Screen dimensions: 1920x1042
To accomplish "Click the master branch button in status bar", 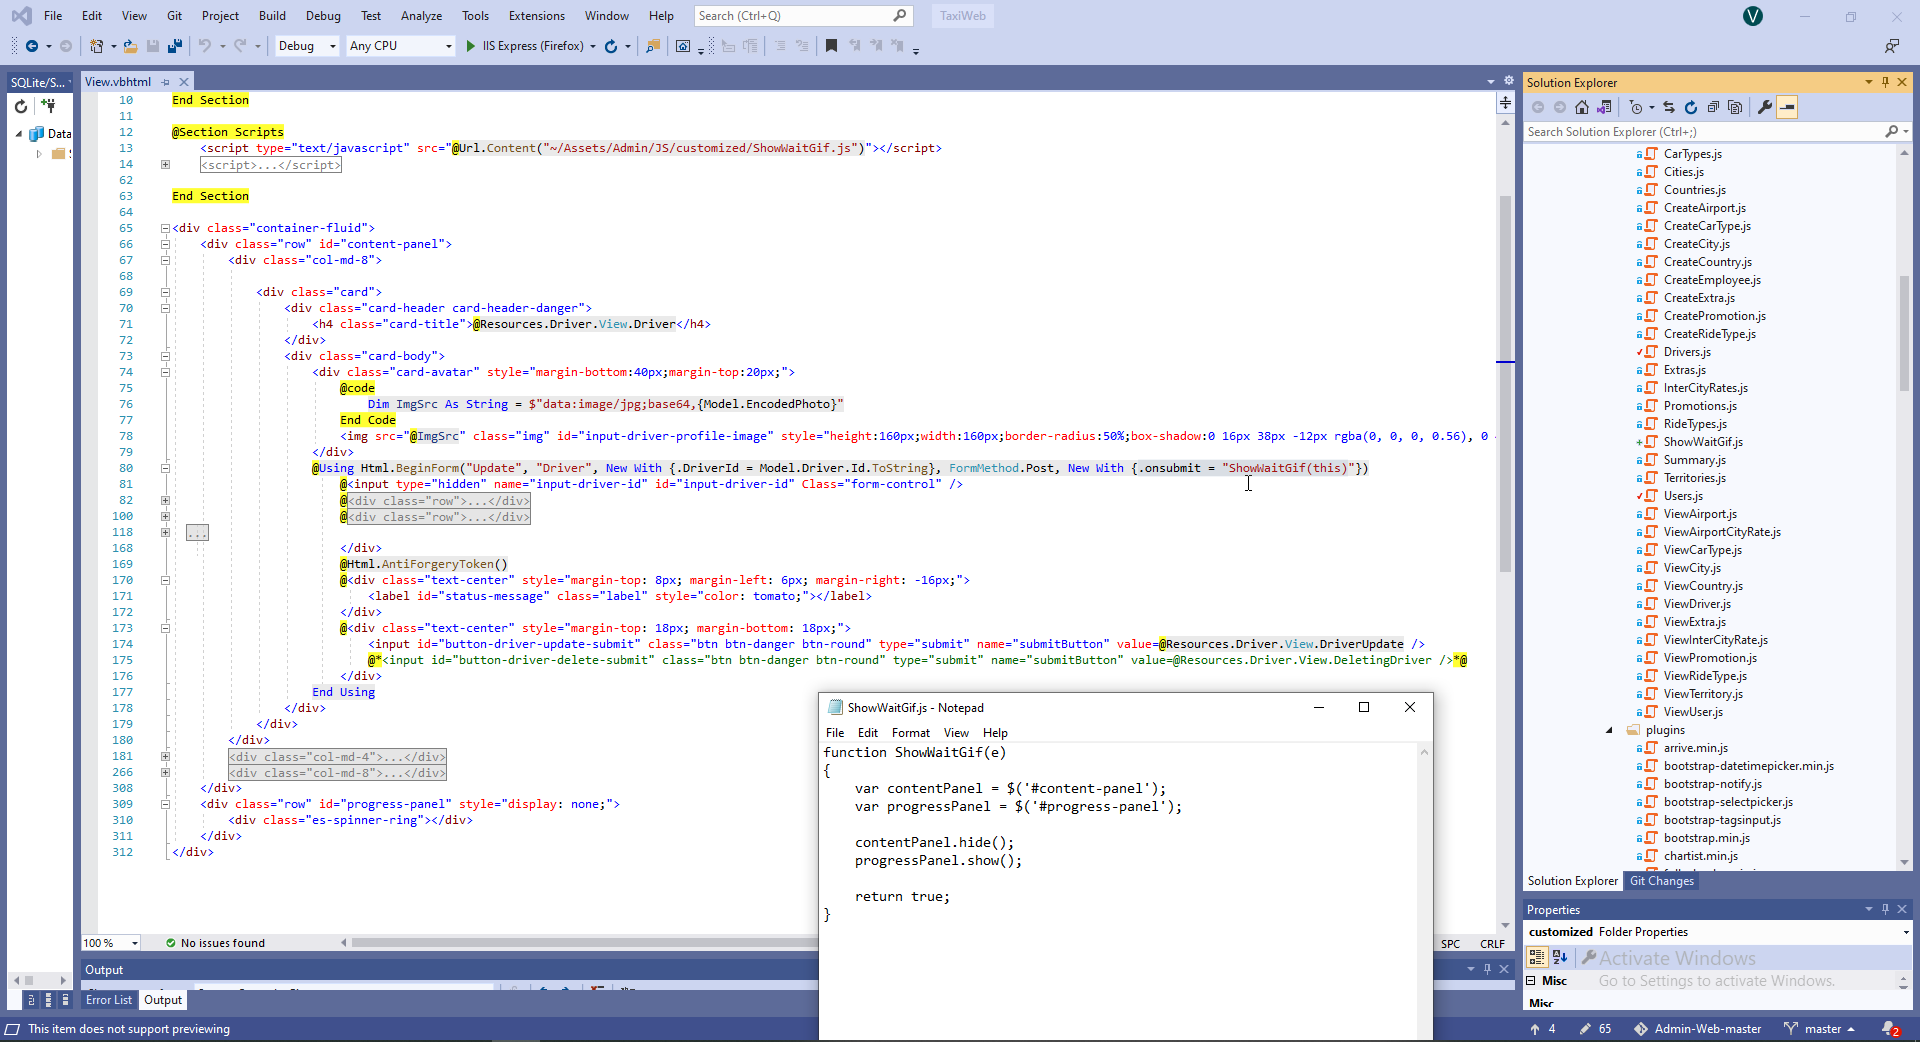I will click(x=1819, y=1029).
